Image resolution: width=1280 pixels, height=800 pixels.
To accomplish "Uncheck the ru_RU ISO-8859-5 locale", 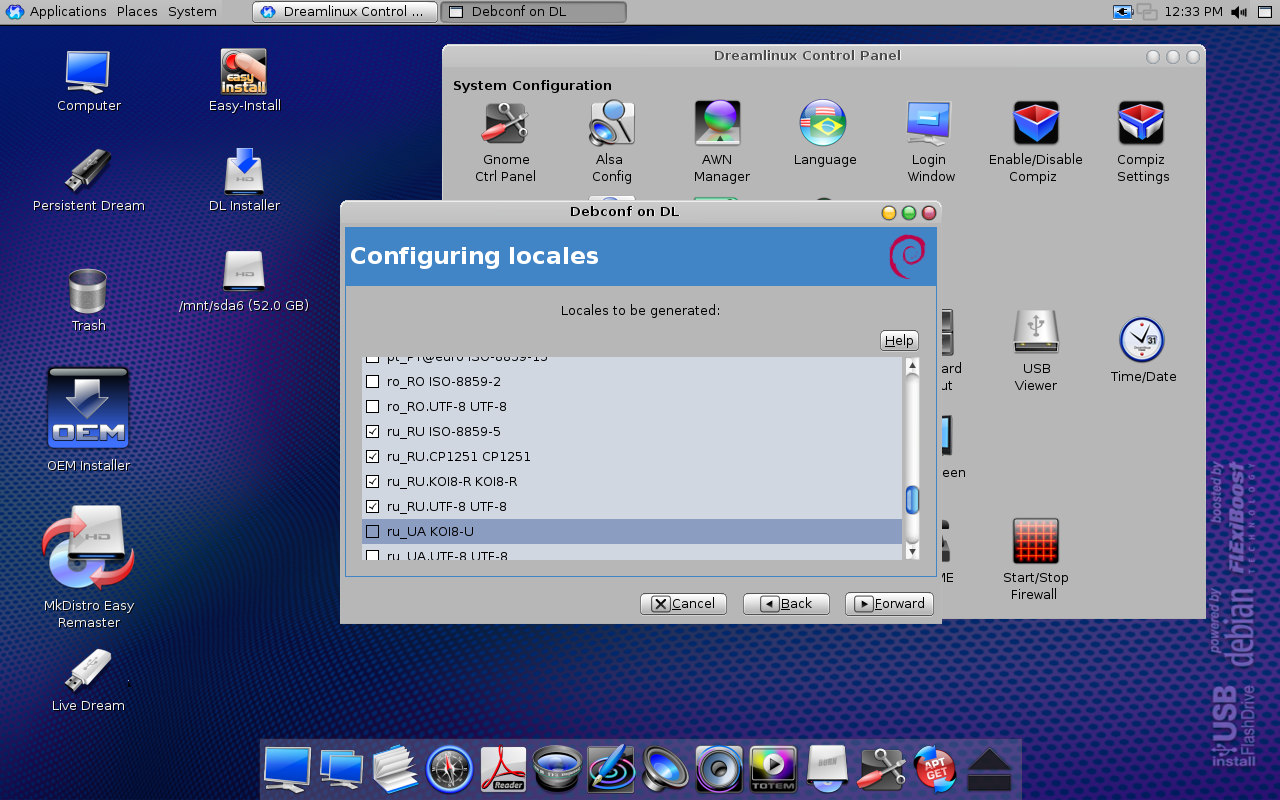I will click(x=373, y=432).
